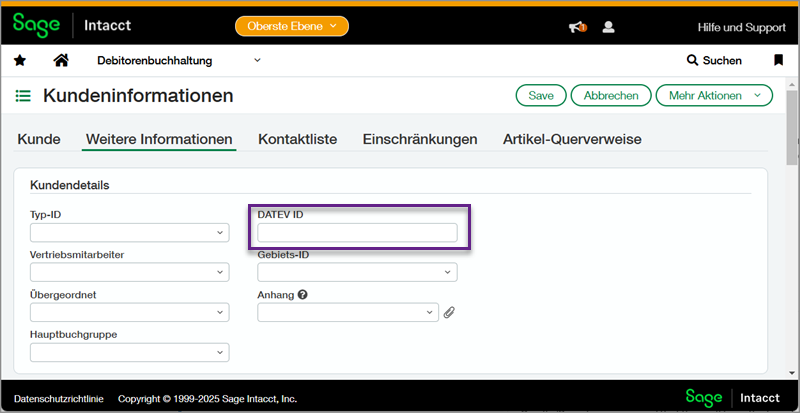Open the Datenschutzrichtlinie footer link
The height and width of the screenshot is (414, 800).
59,398
